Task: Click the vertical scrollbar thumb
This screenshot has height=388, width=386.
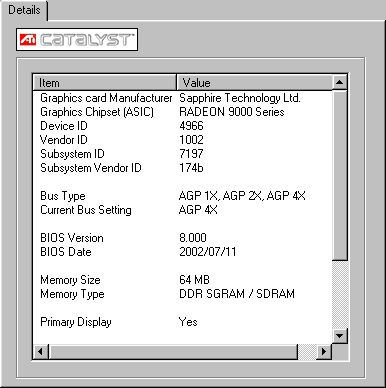Action: 340,175
